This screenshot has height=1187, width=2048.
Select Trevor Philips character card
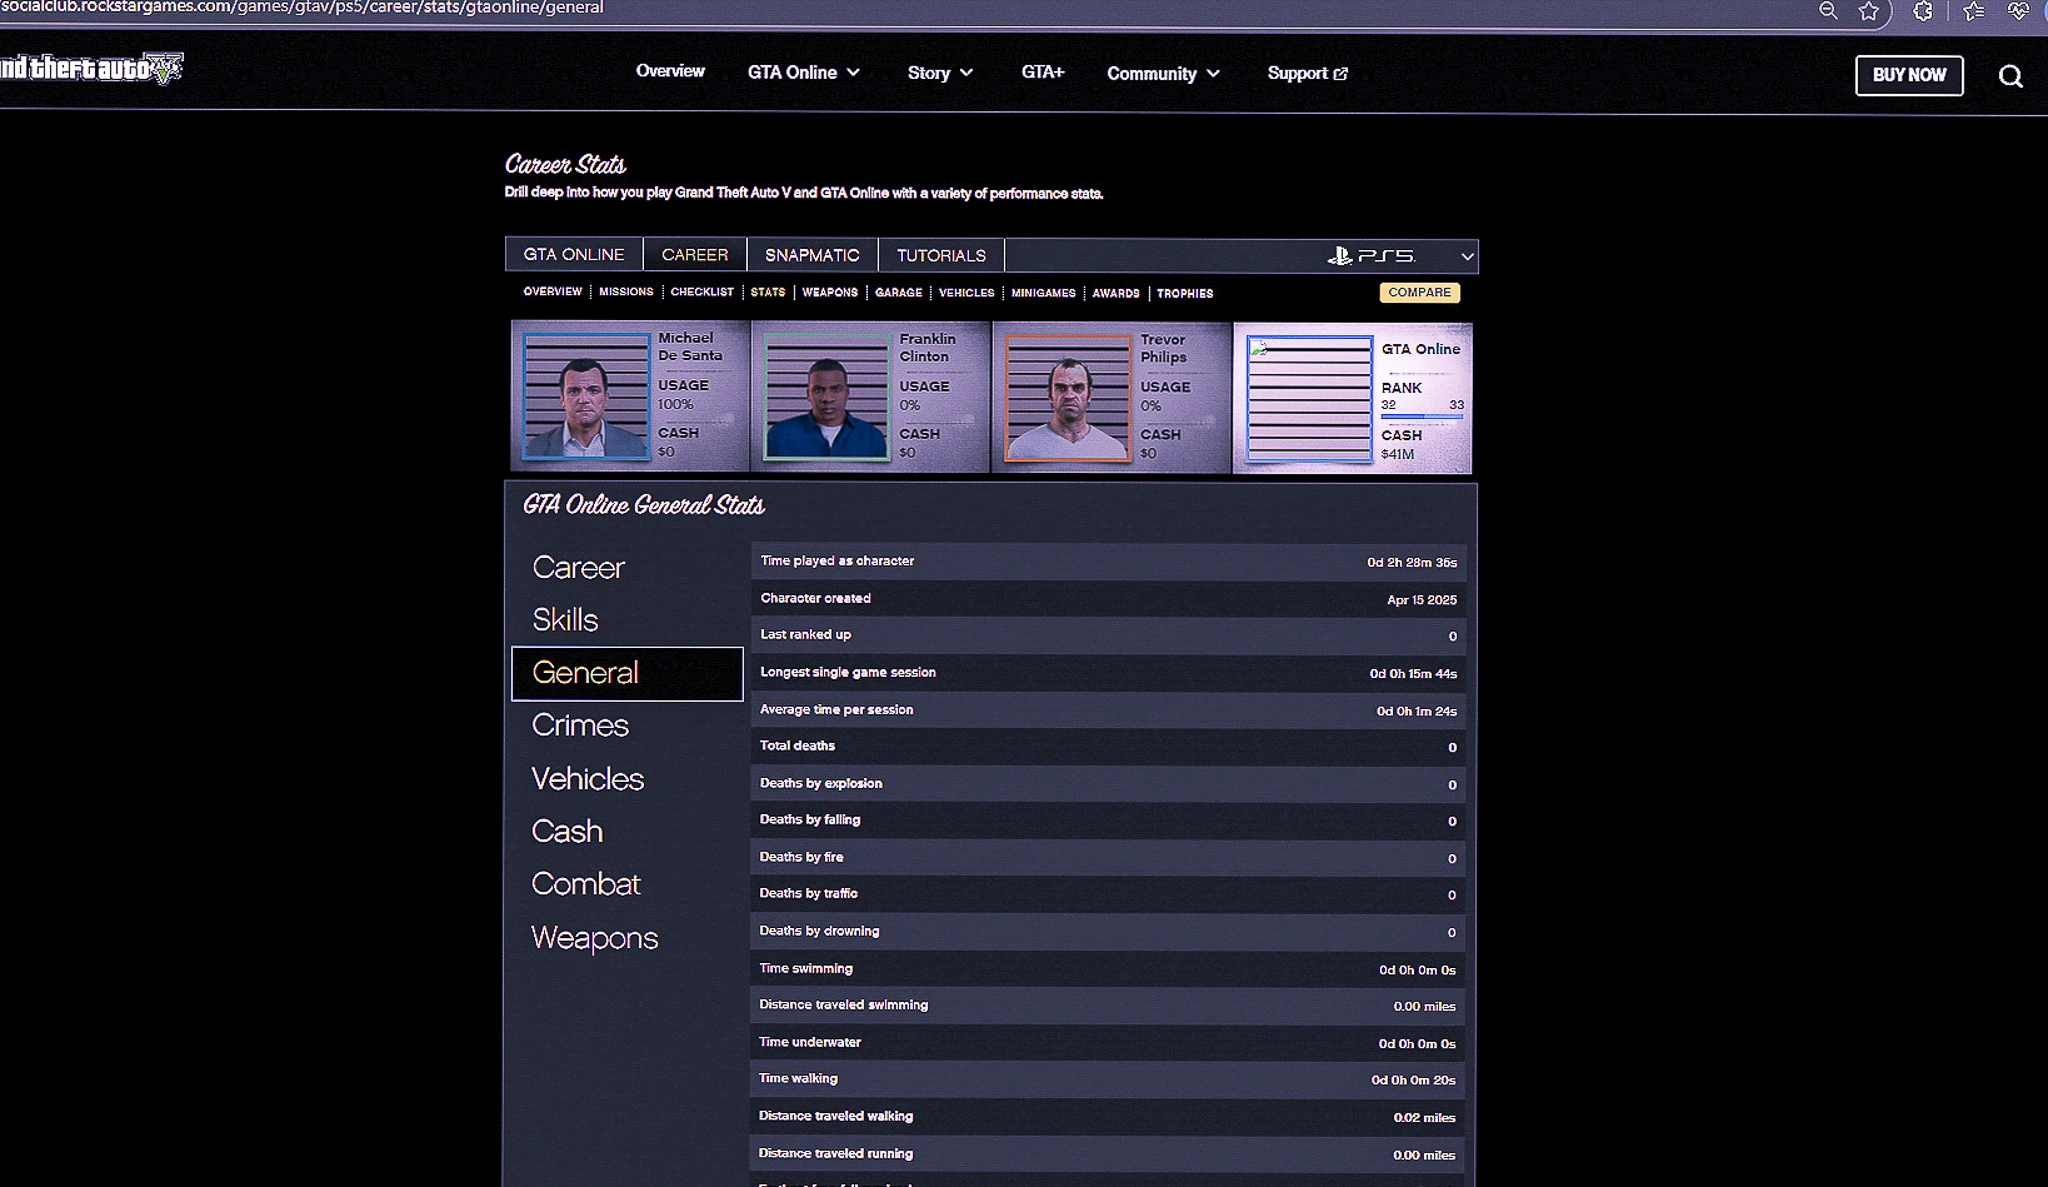(1110, 397)
